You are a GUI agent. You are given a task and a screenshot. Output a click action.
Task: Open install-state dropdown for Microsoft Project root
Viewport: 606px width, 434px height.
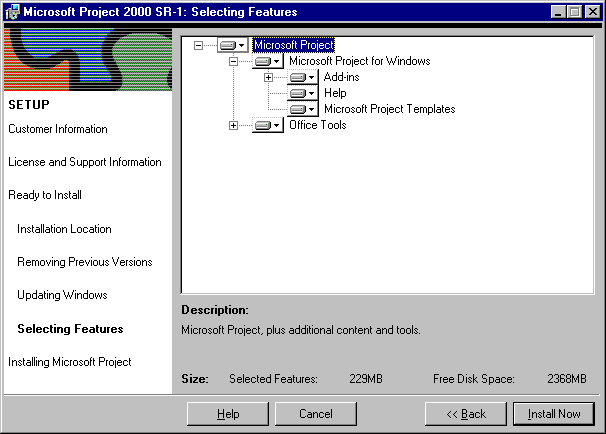point(232,45)
